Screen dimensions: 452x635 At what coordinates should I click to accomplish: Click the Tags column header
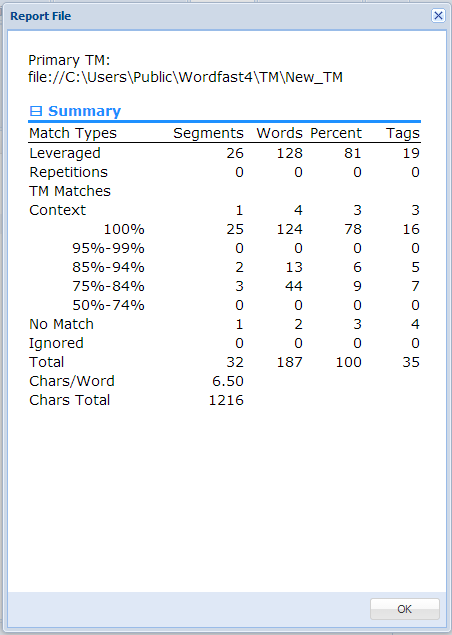(403, 133)
